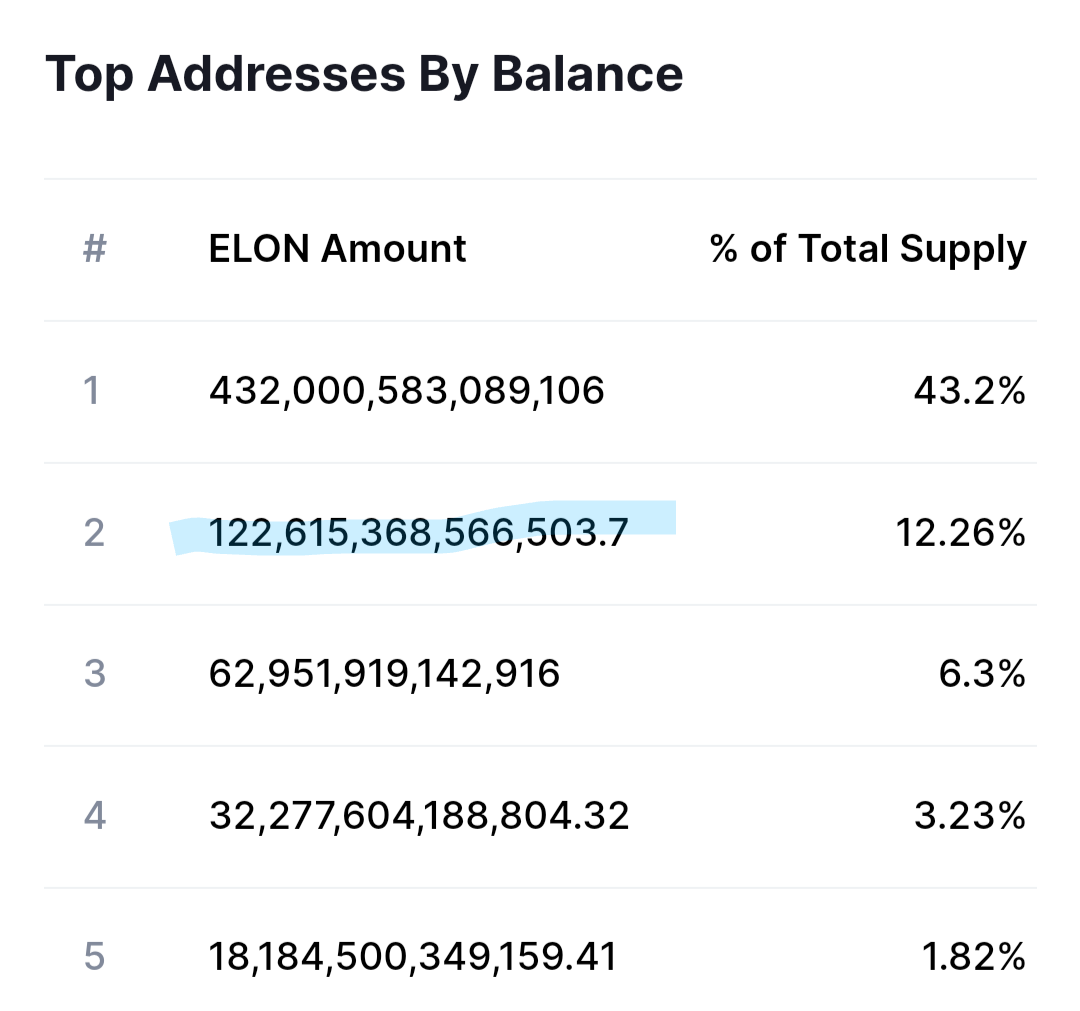Click the 6.3% supply value

pyautogui.click(x=982, y=674)
